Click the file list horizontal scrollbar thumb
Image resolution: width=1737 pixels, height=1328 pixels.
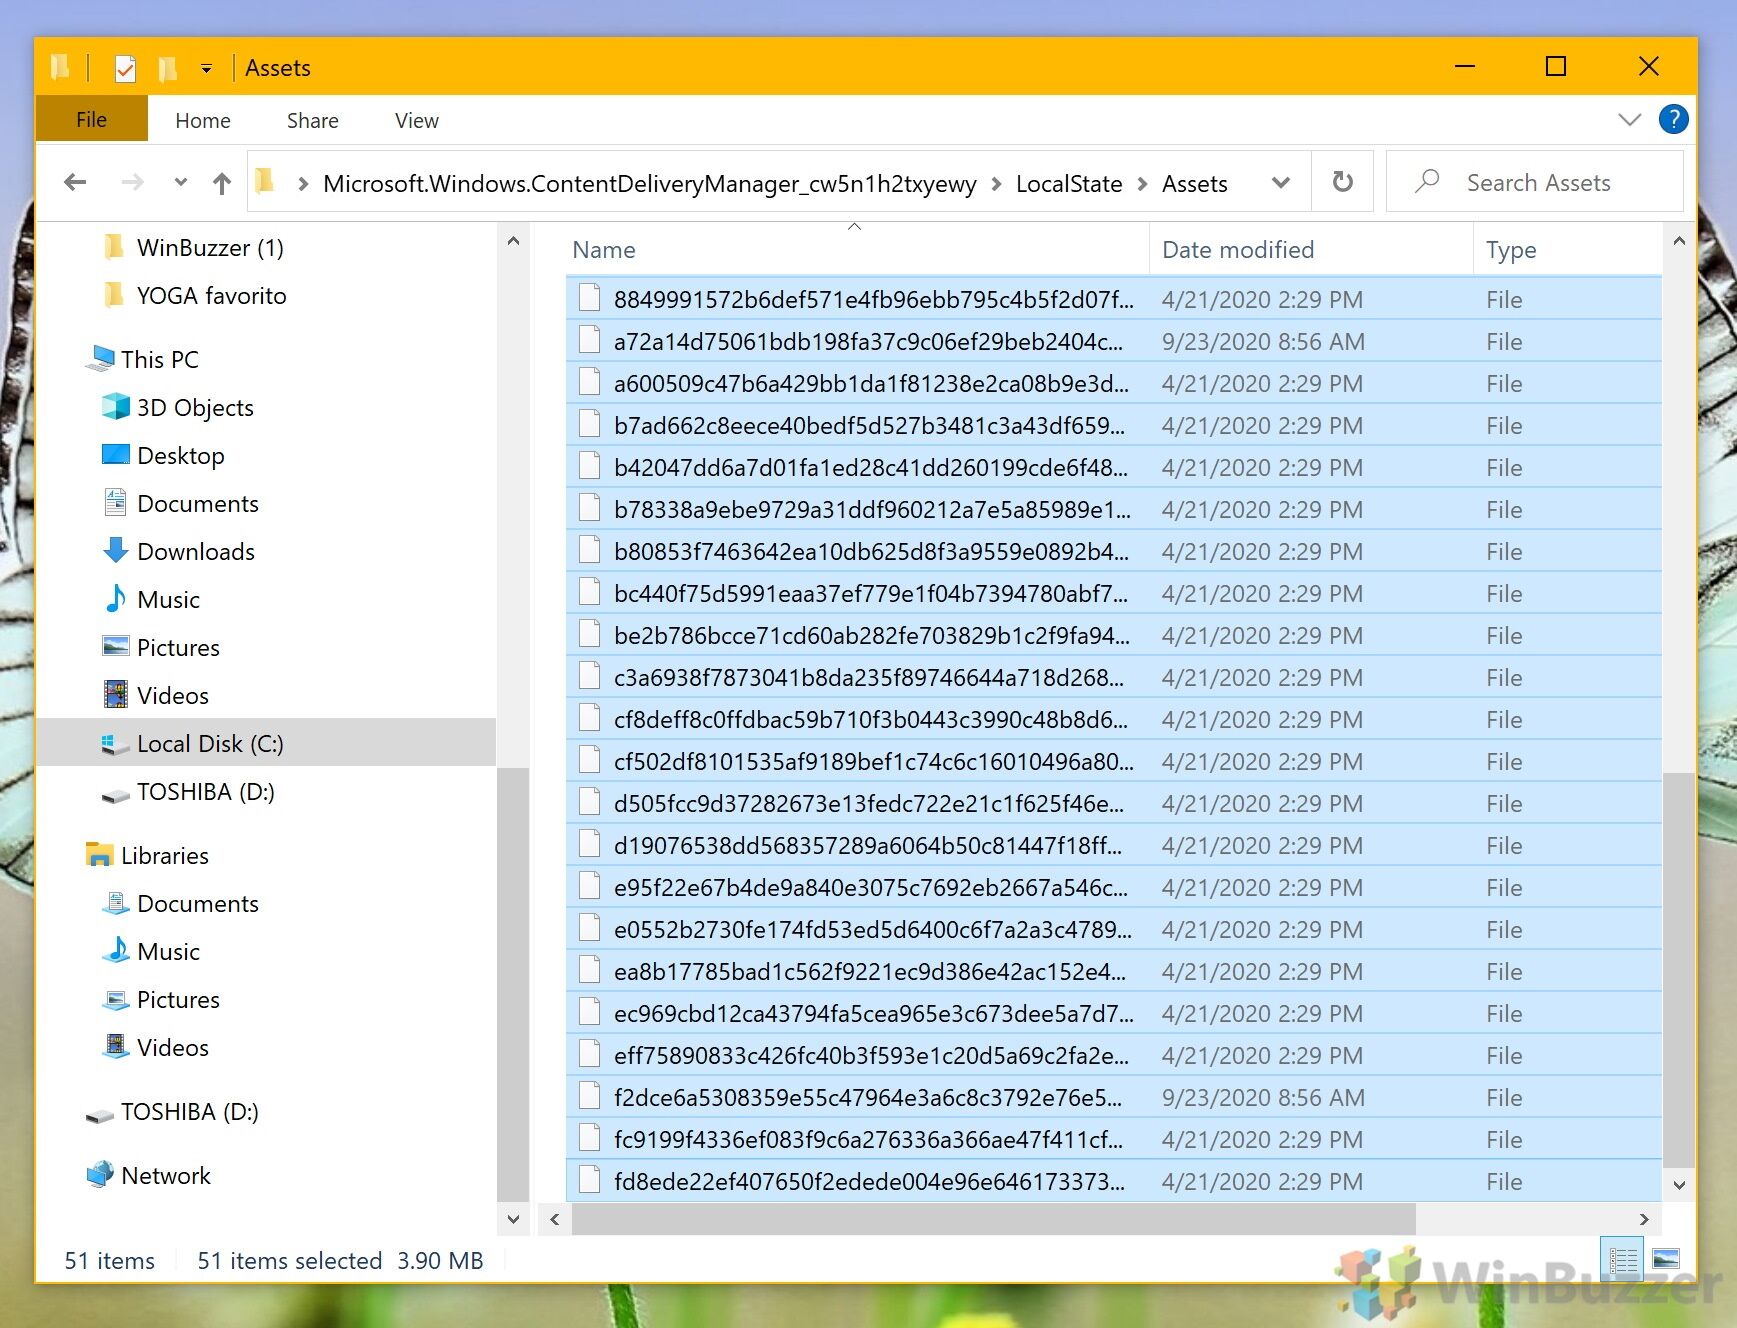tap(993, 1219)
